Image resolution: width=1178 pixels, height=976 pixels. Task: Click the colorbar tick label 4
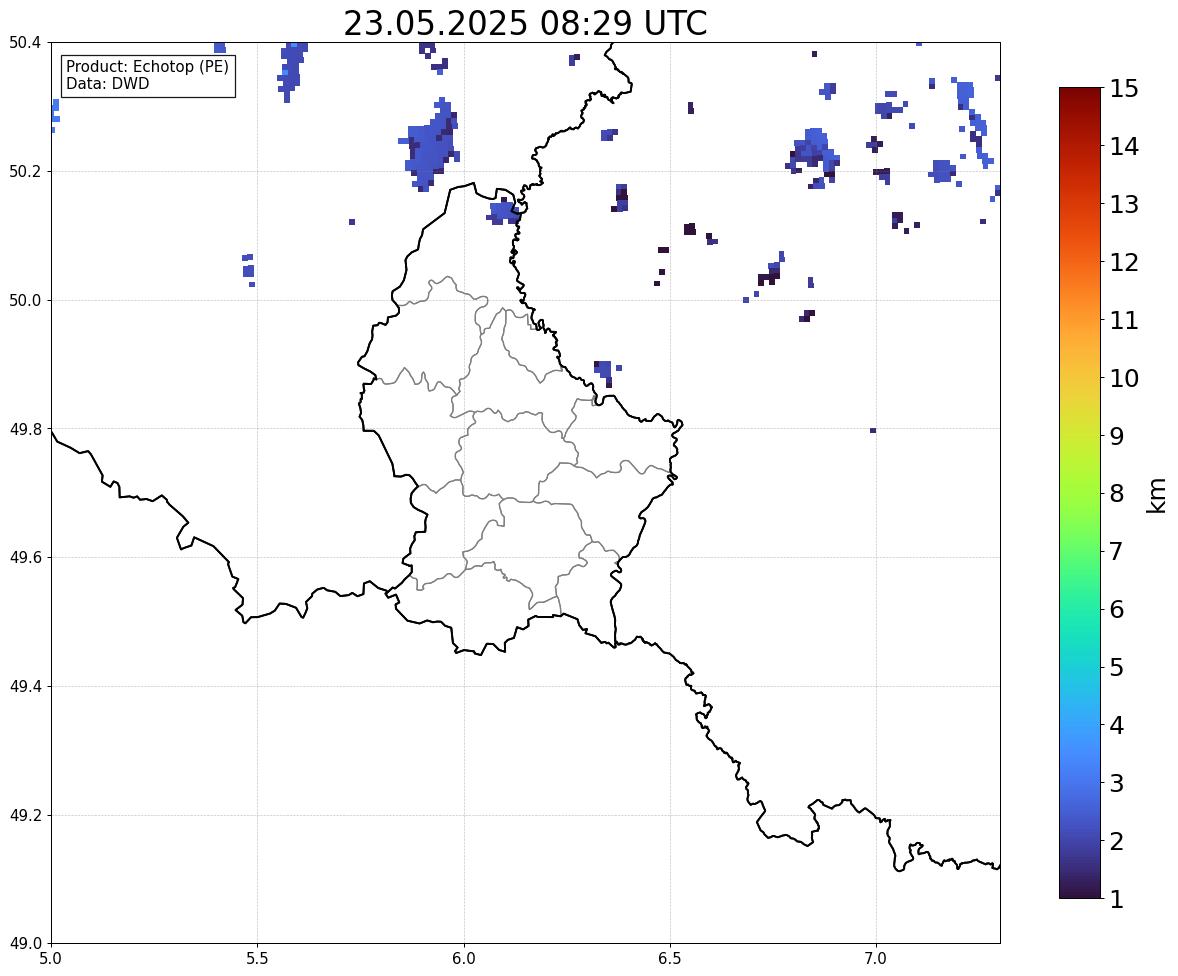1116,725
